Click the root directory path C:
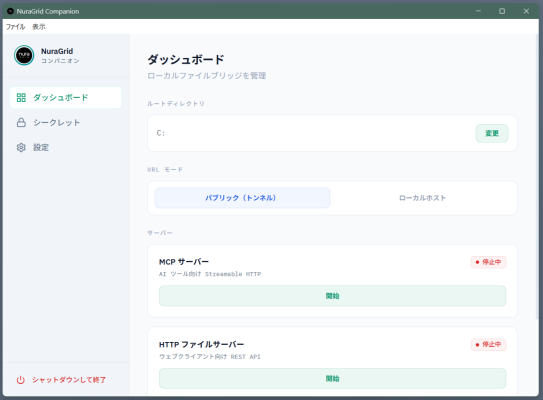Screen dimensions: 543x400 [161, 133]
